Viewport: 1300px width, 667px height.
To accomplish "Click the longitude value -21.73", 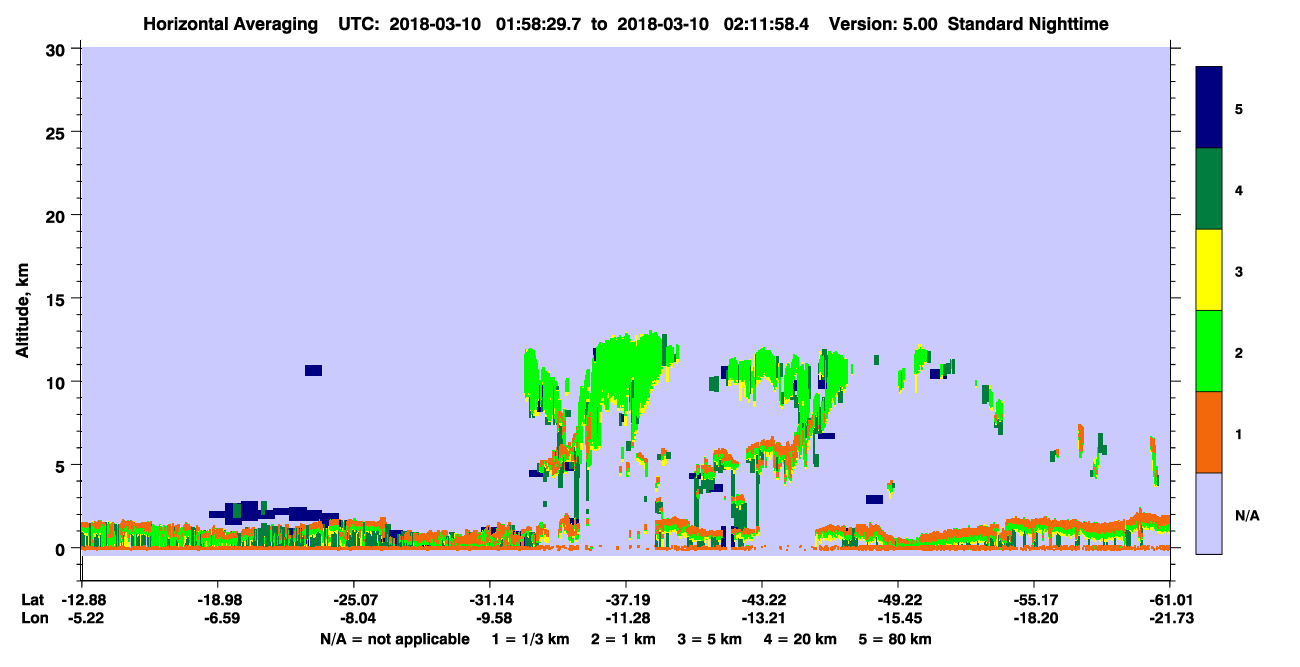I will (1170, 619).
